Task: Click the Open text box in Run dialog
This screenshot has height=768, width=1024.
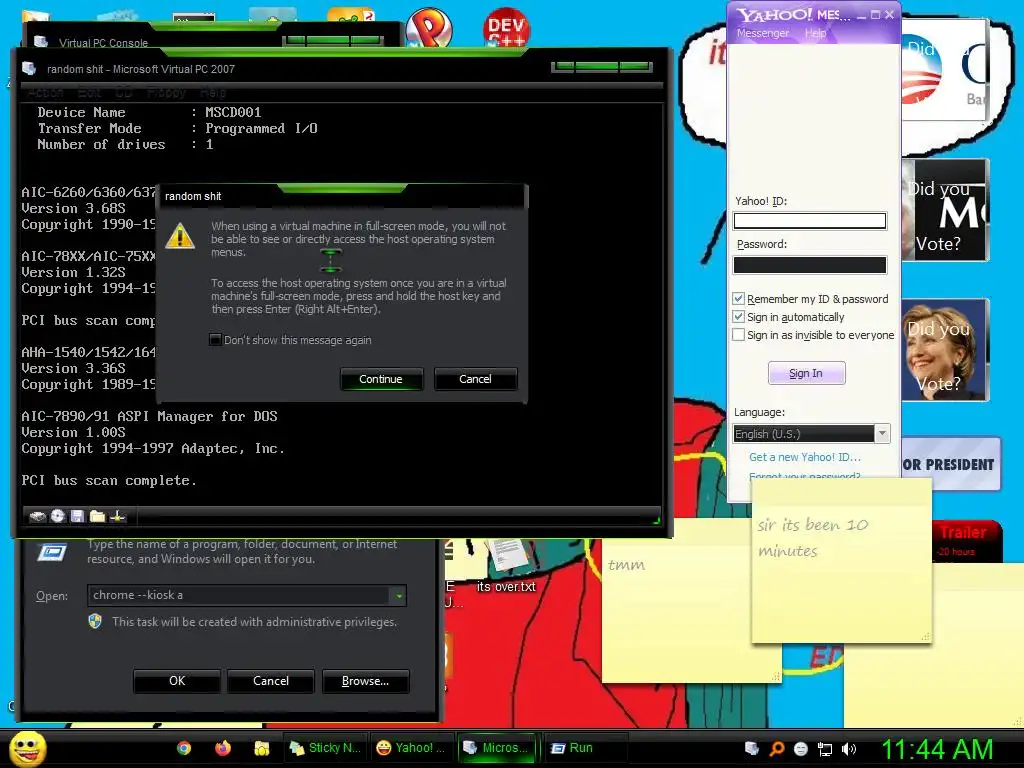Action: click(239, 595)
